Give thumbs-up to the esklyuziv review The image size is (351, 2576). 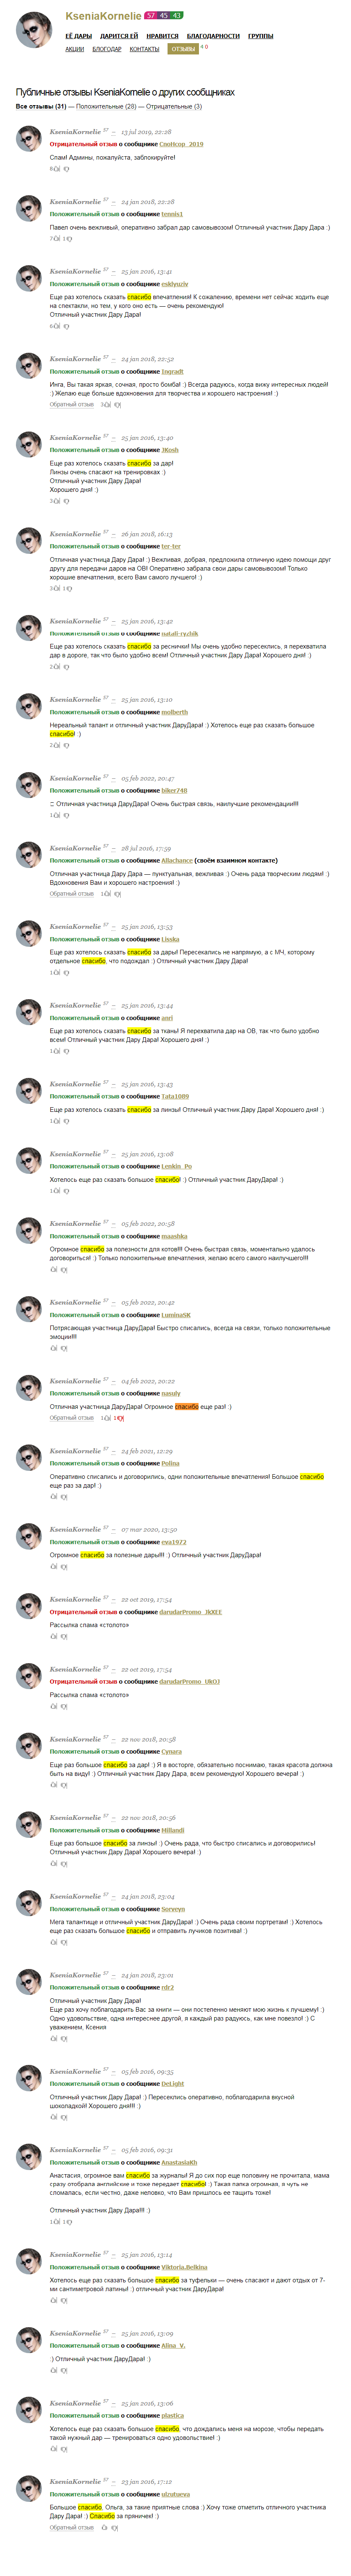(56, 326)
